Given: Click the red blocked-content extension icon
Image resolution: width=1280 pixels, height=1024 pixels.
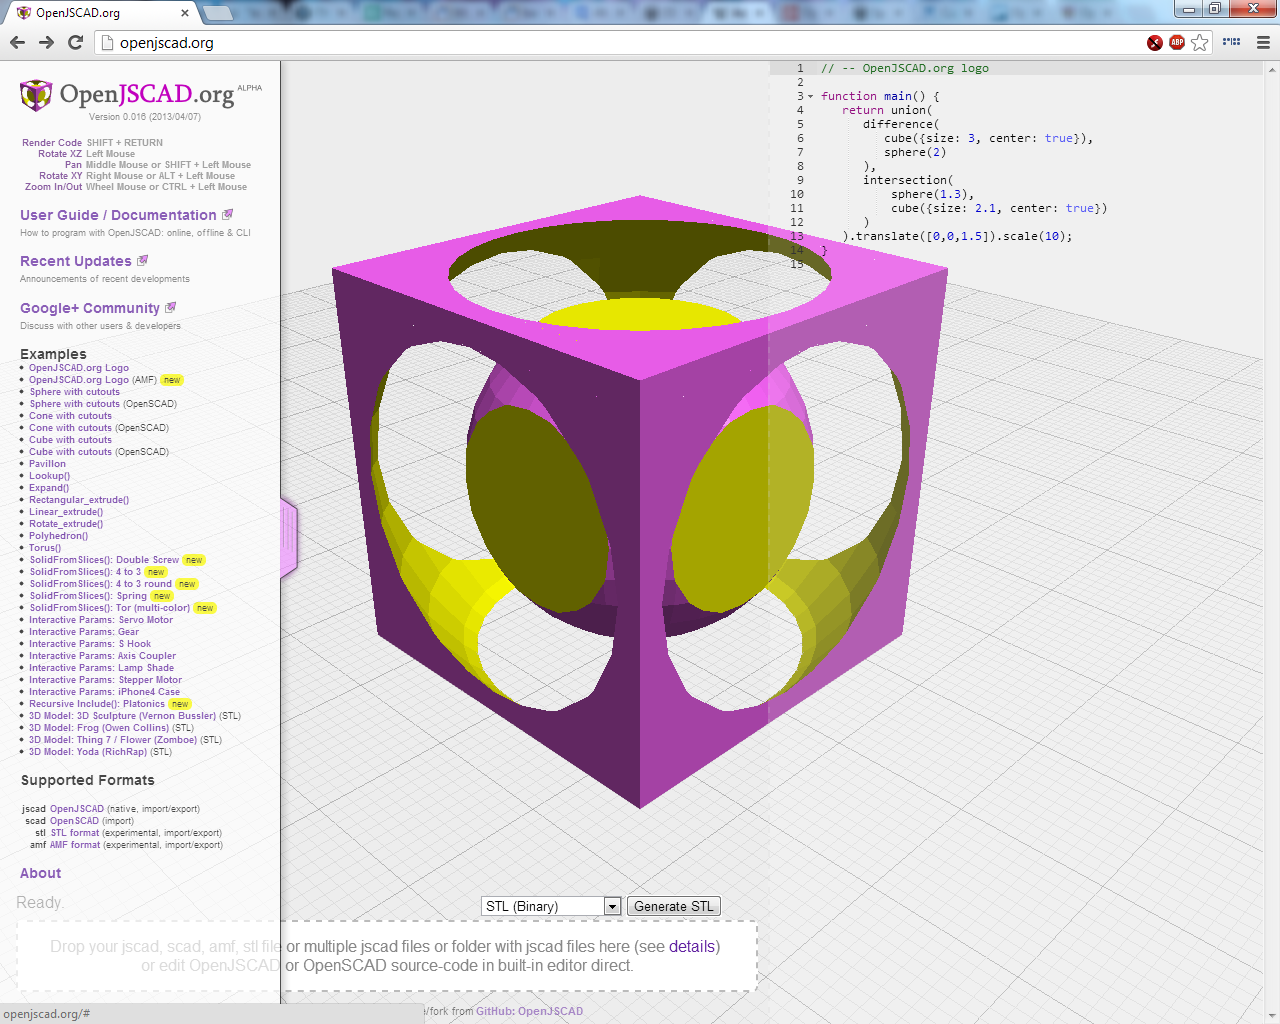Looking at the screenshot, I should click(1155, 42).
